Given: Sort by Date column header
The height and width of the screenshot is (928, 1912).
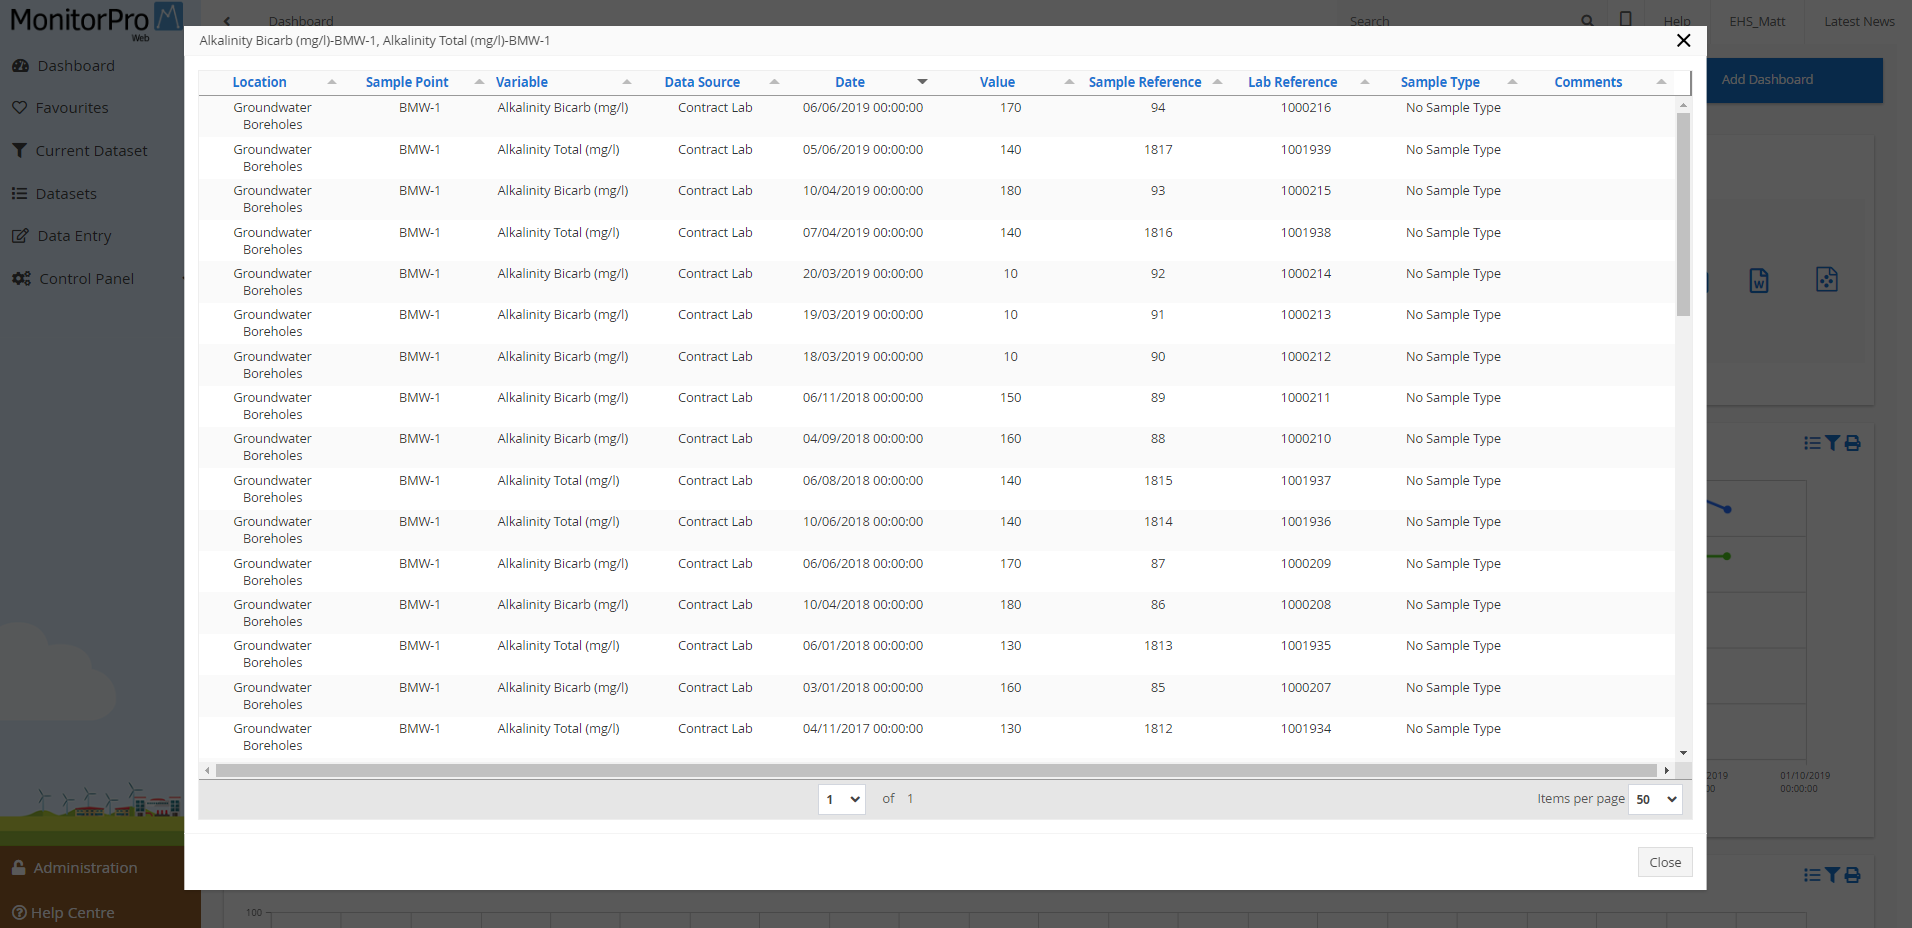Looking at the screenshot, I should (x=850, y=82).
